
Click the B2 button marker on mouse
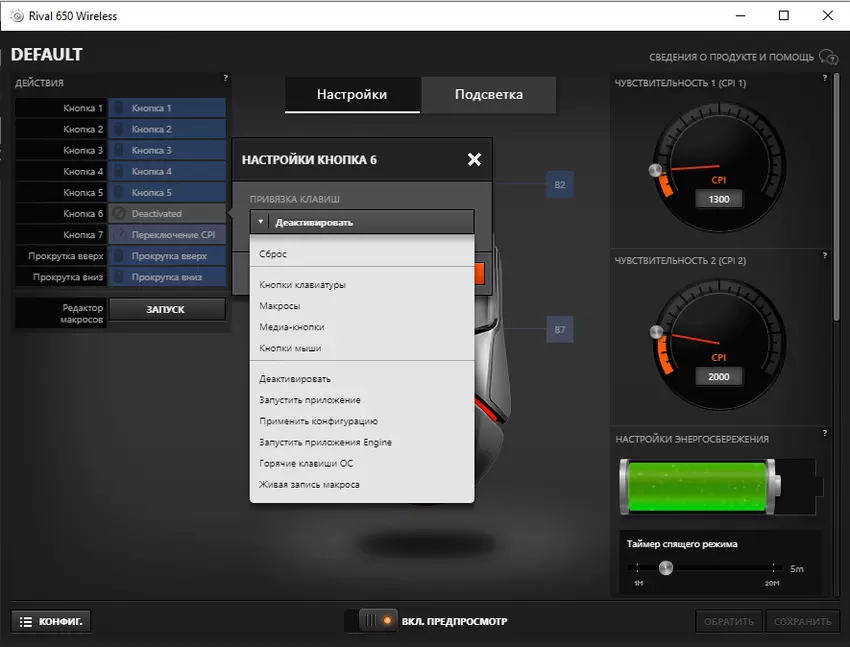(x=560, y=185)
